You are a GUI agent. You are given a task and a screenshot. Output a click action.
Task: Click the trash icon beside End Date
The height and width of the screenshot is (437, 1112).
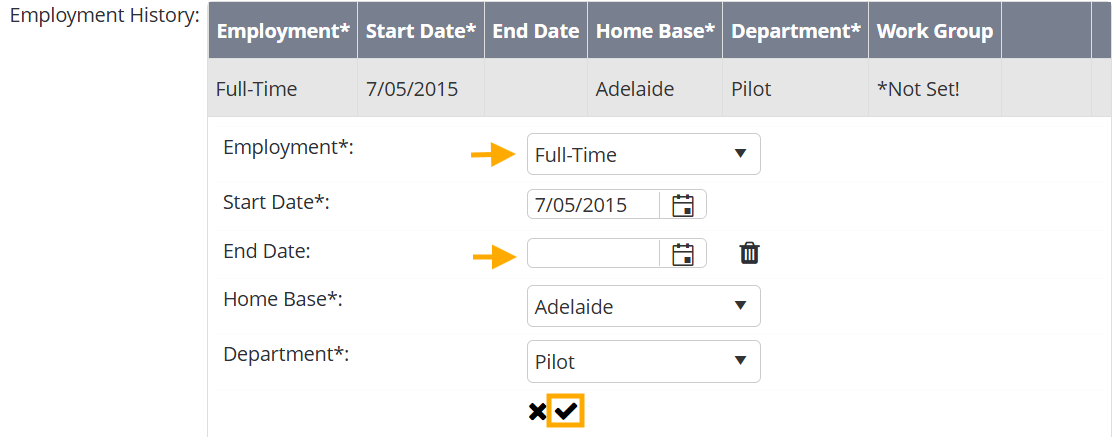pos(750,254)
